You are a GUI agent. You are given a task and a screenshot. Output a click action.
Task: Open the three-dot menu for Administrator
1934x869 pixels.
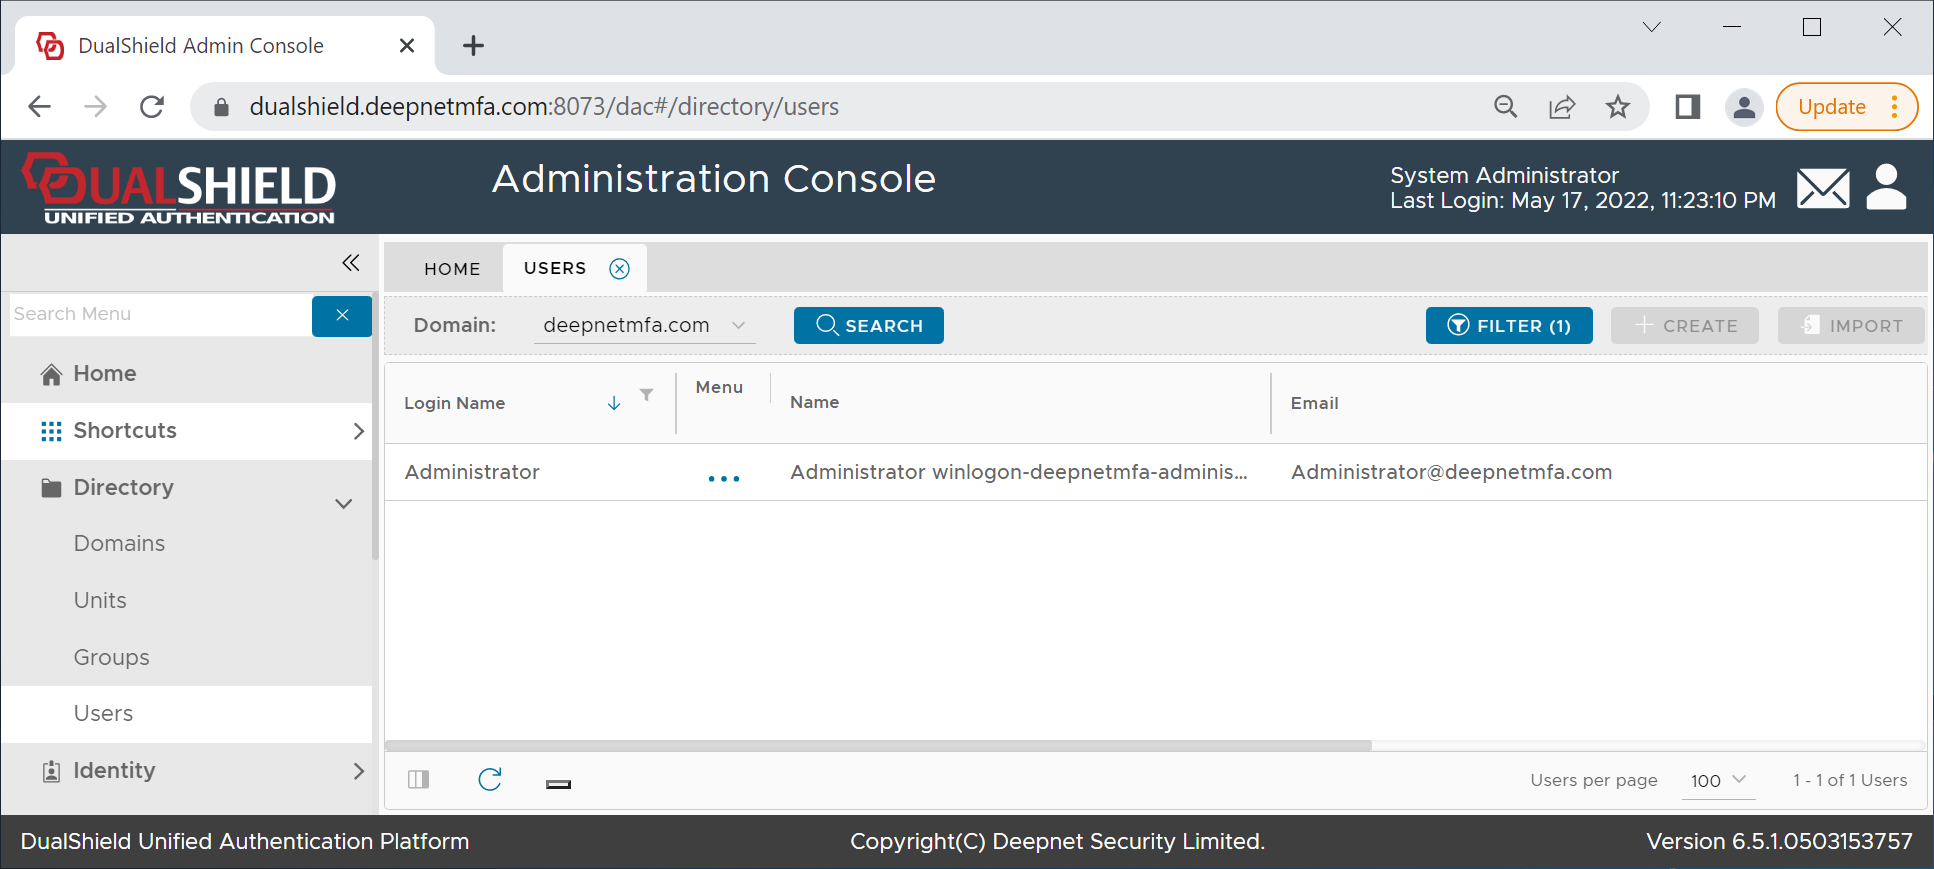pos(723,479)
